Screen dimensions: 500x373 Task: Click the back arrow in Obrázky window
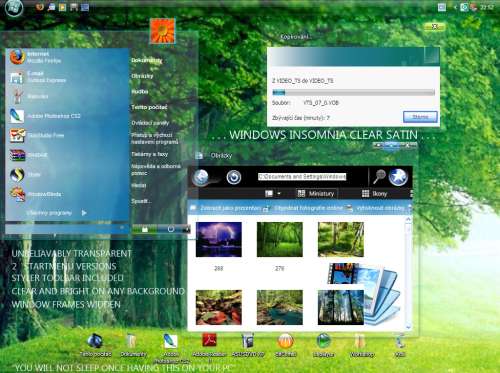tap(201, 177)
